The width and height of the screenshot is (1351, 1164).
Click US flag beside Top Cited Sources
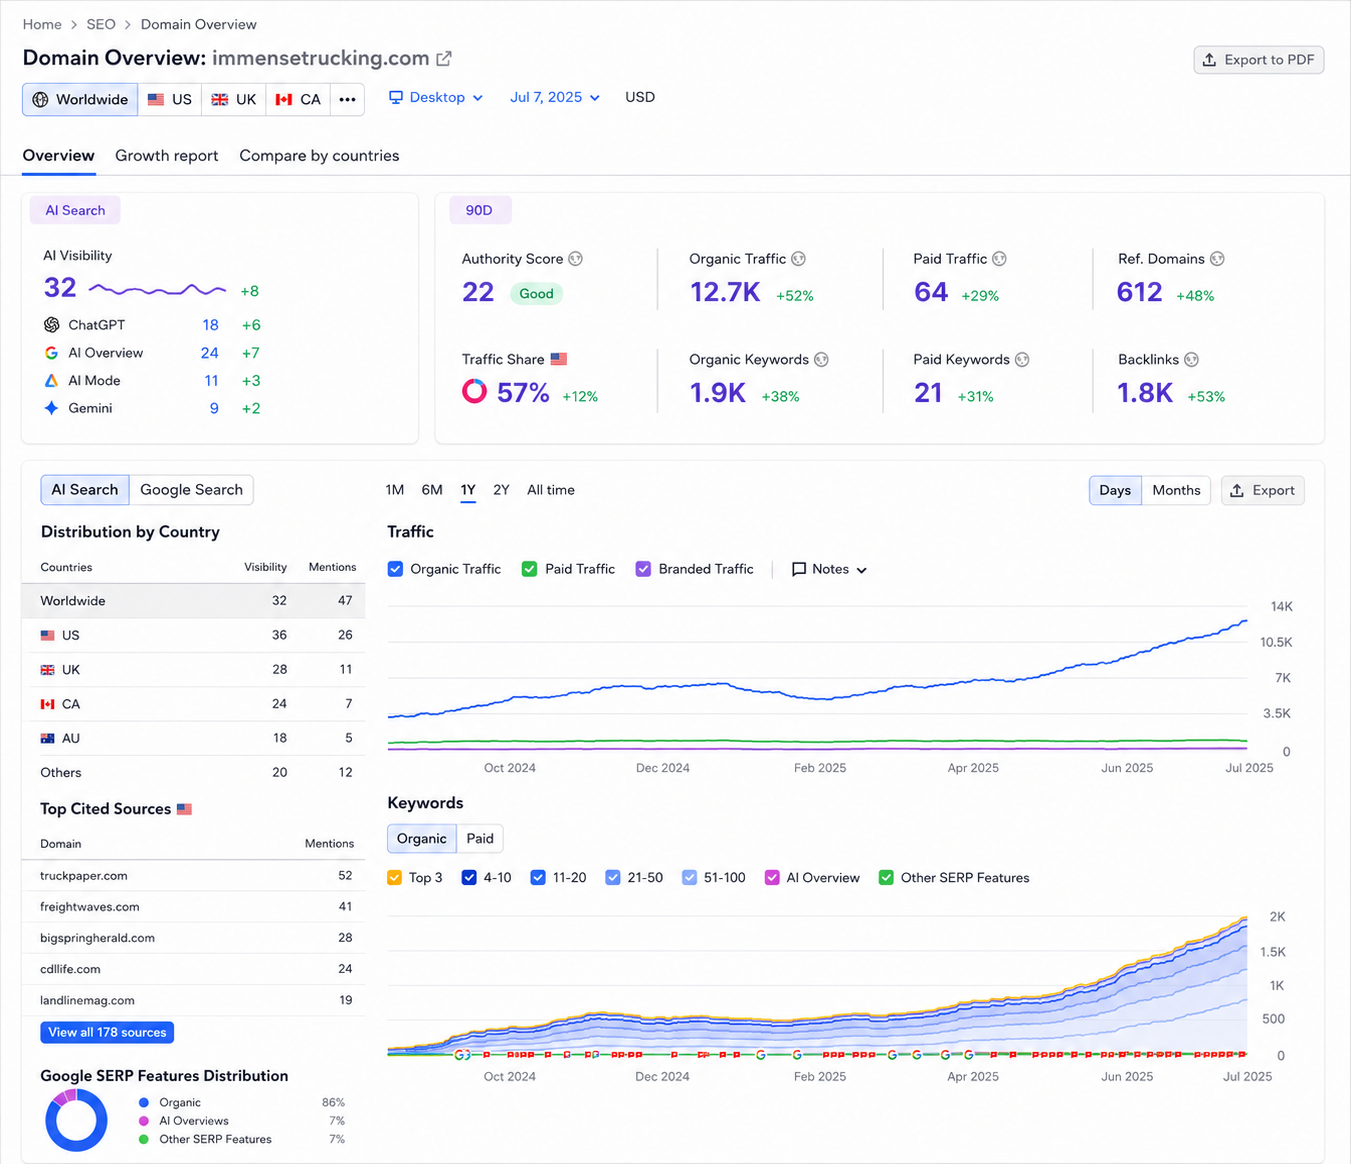click(184, 809)
